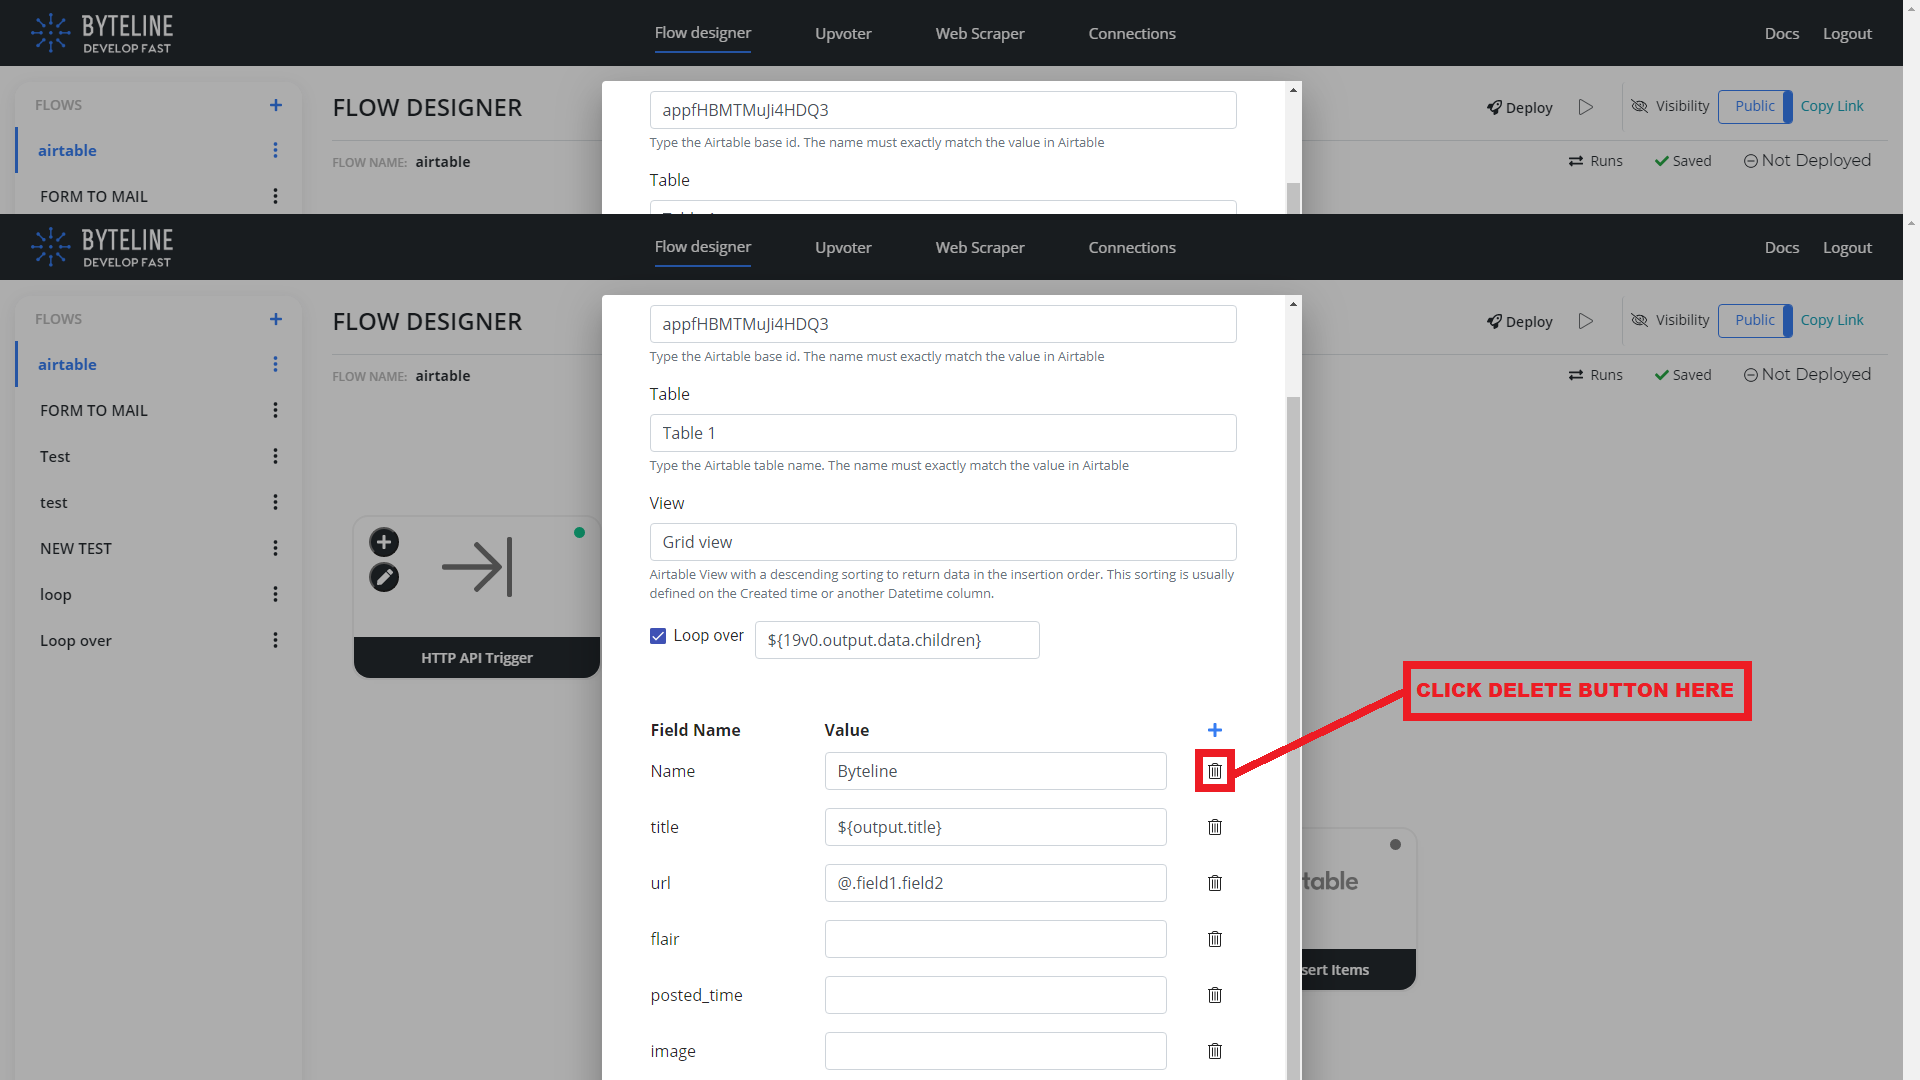Add a new field row with plus icon
This screenshot has width=1920, height=1080.
(1214, 730)
